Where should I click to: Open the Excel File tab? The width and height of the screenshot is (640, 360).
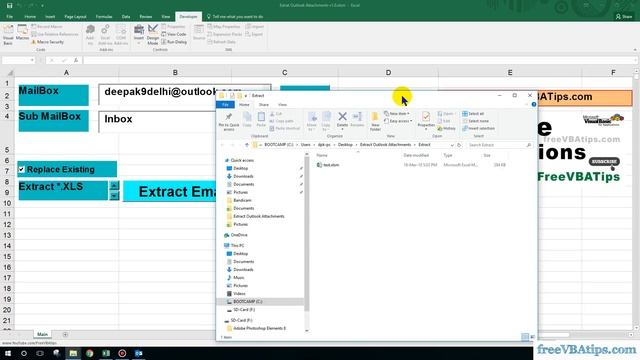pyautogui.click(x=9, y=17)
